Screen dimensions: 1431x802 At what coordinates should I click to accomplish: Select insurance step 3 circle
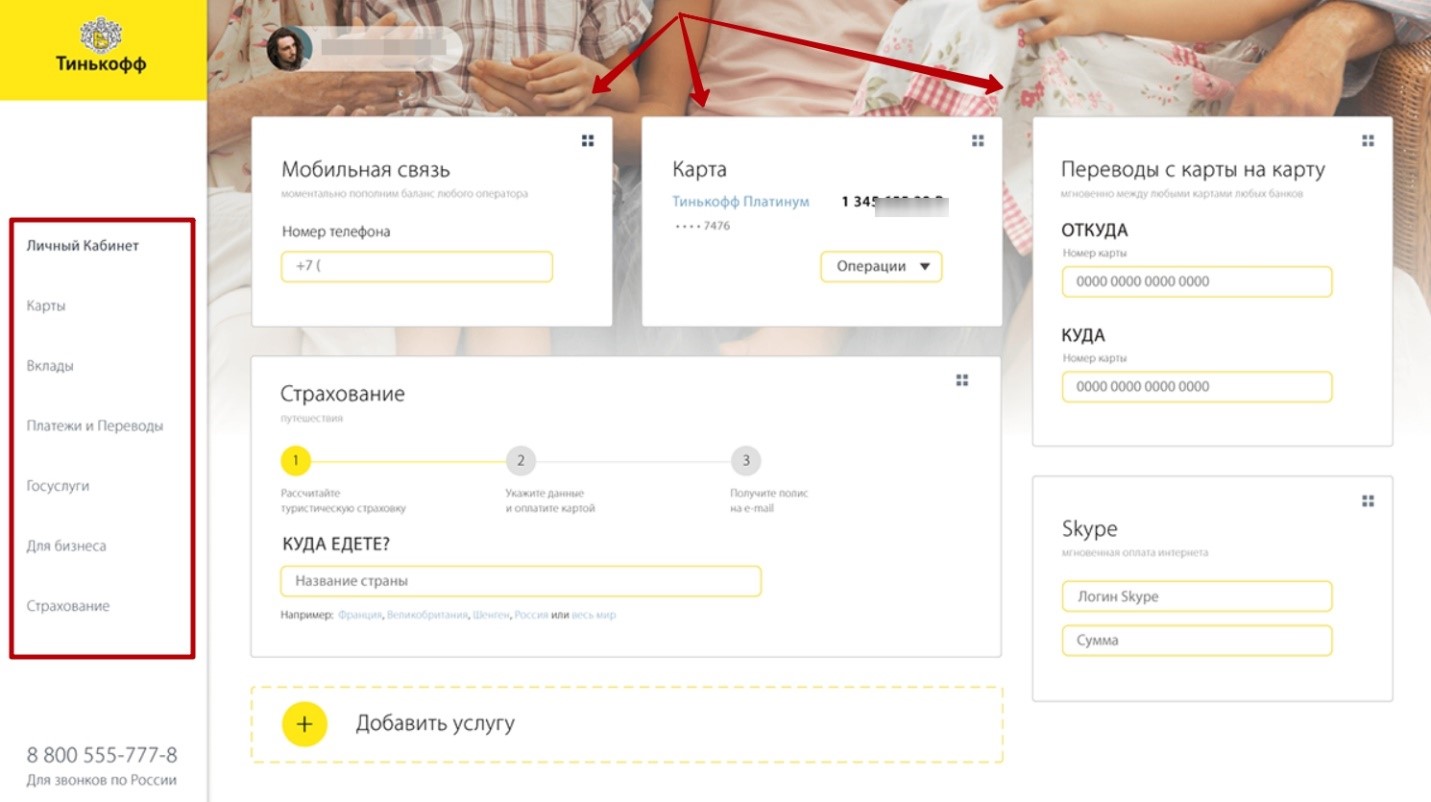(746, 462)
